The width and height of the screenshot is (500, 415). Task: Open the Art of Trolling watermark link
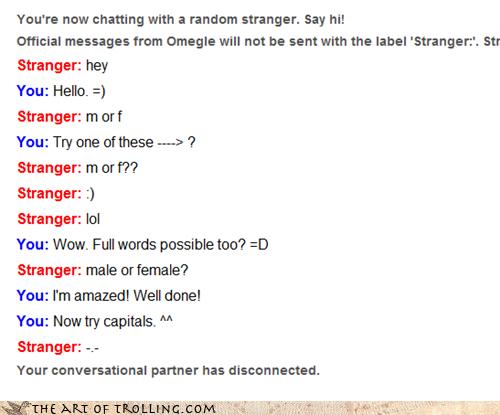click(123, 409)
